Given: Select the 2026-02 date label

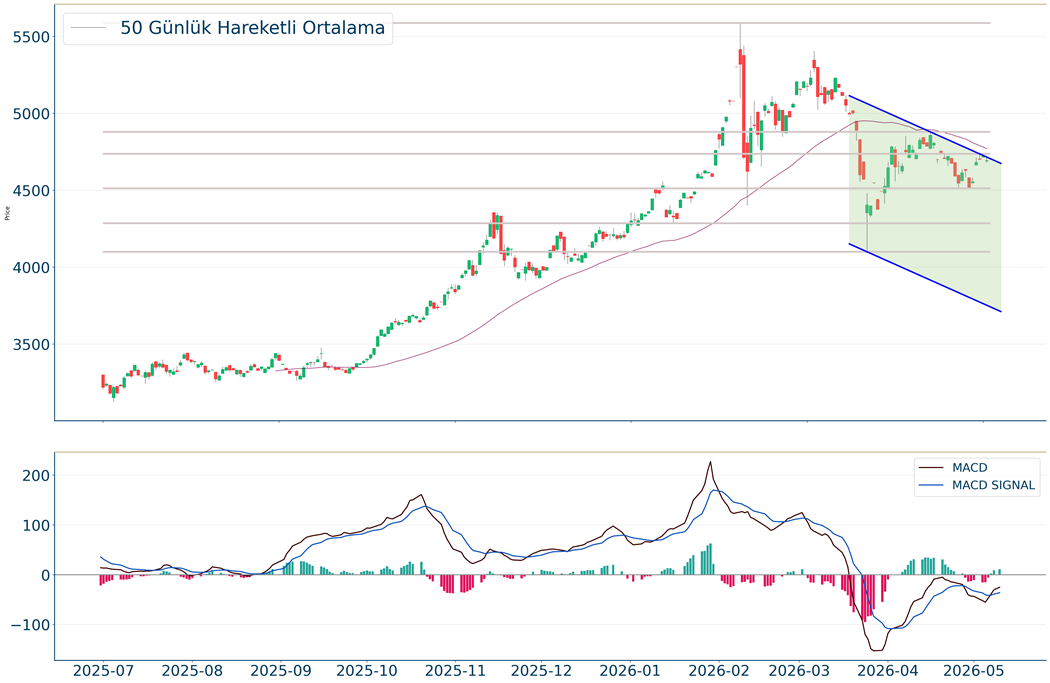Looking at the screenshot, I should (x=719, y=671).
